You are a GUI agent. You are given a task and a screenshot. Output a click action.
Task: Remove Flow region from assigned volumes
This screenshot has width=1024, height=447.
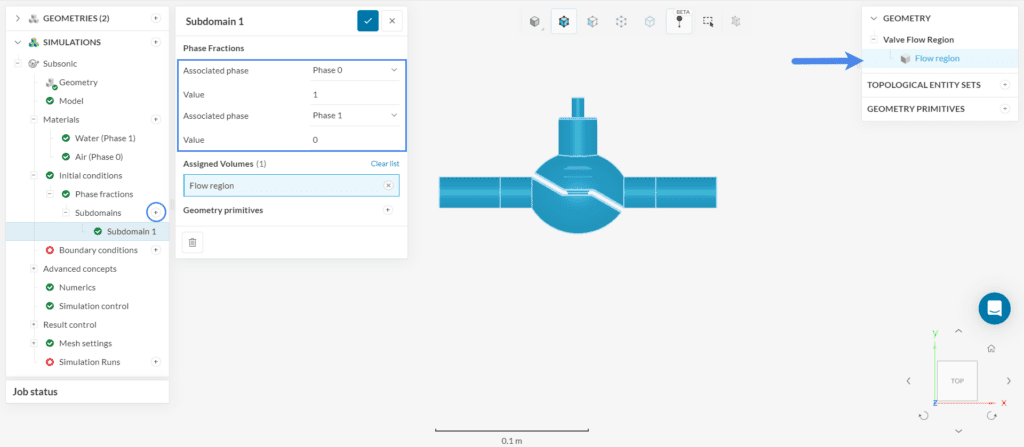[x=388, y=186]
